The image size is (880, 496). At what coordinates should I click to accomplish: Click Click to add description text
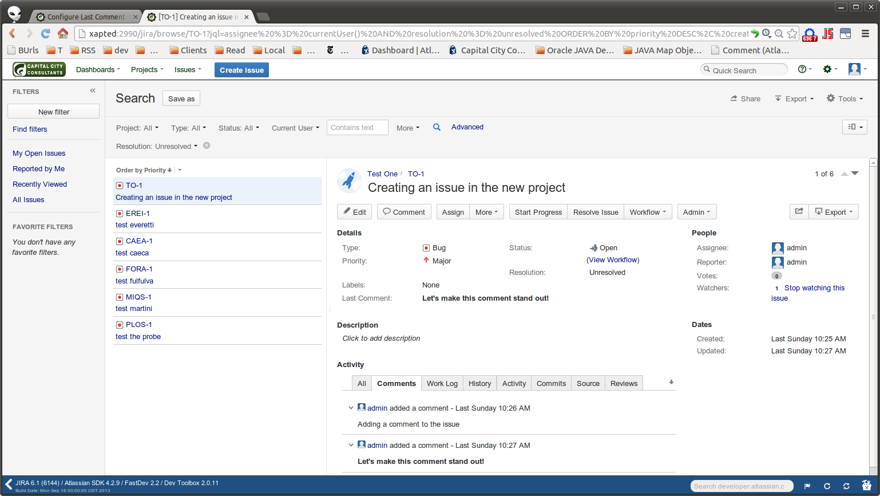coord(381,338)
